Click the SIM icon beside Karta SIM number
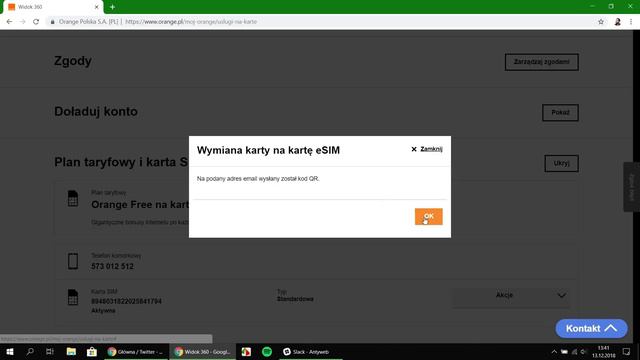Viewport: 640px width, 360px height. tap(73, 297)
